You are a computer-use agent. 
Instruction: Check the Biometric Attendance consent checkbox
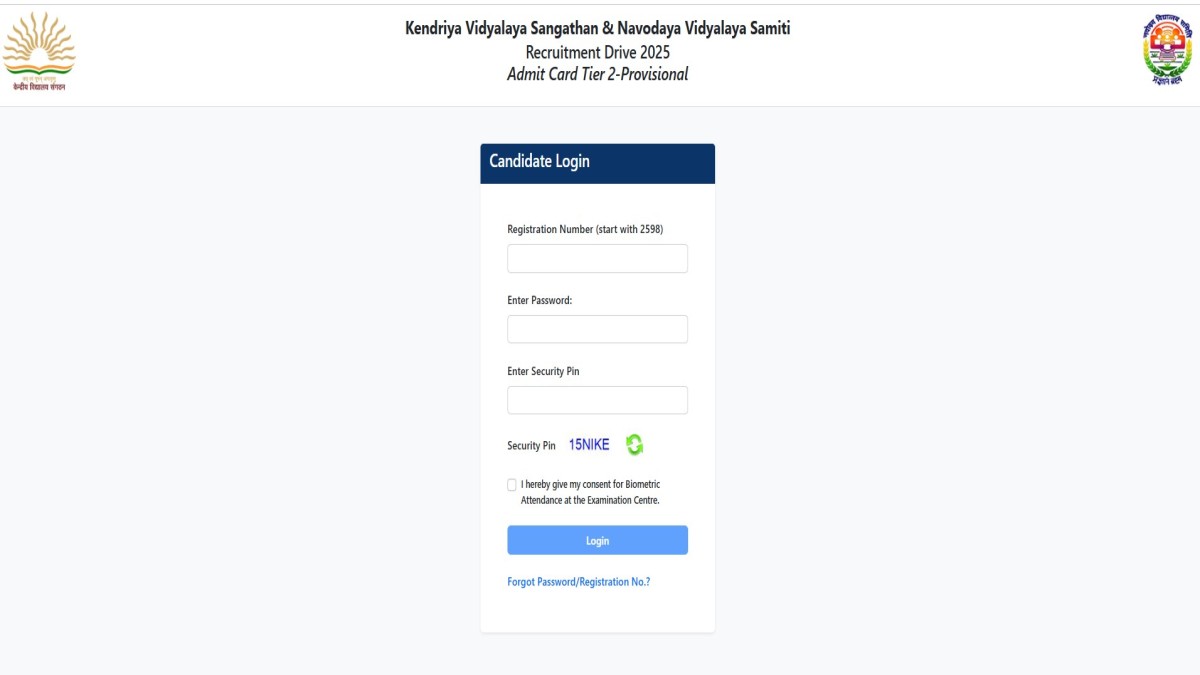tap(512, 485)
